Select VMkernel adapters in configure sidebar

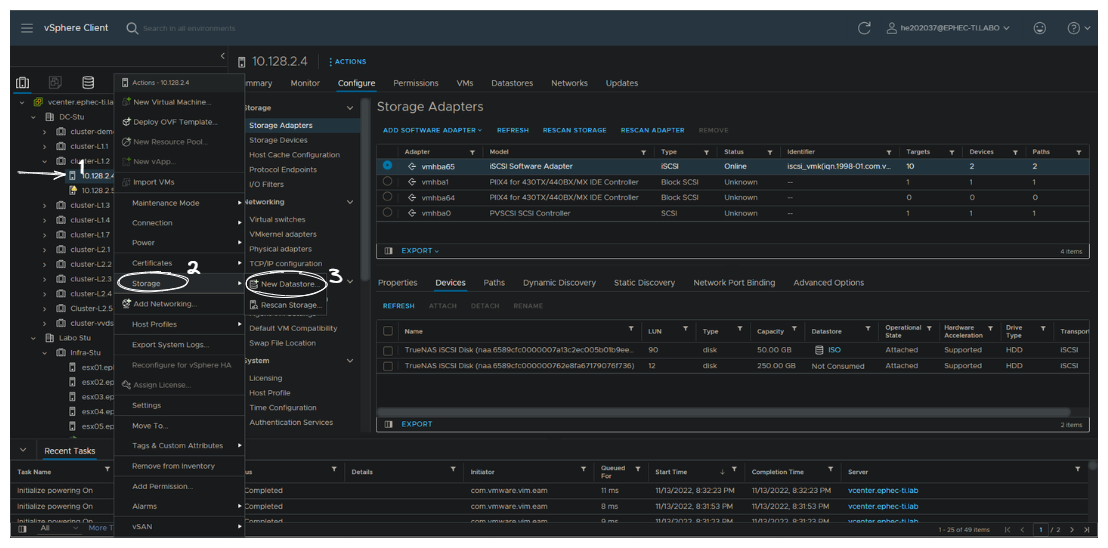(x=283, y=234)
